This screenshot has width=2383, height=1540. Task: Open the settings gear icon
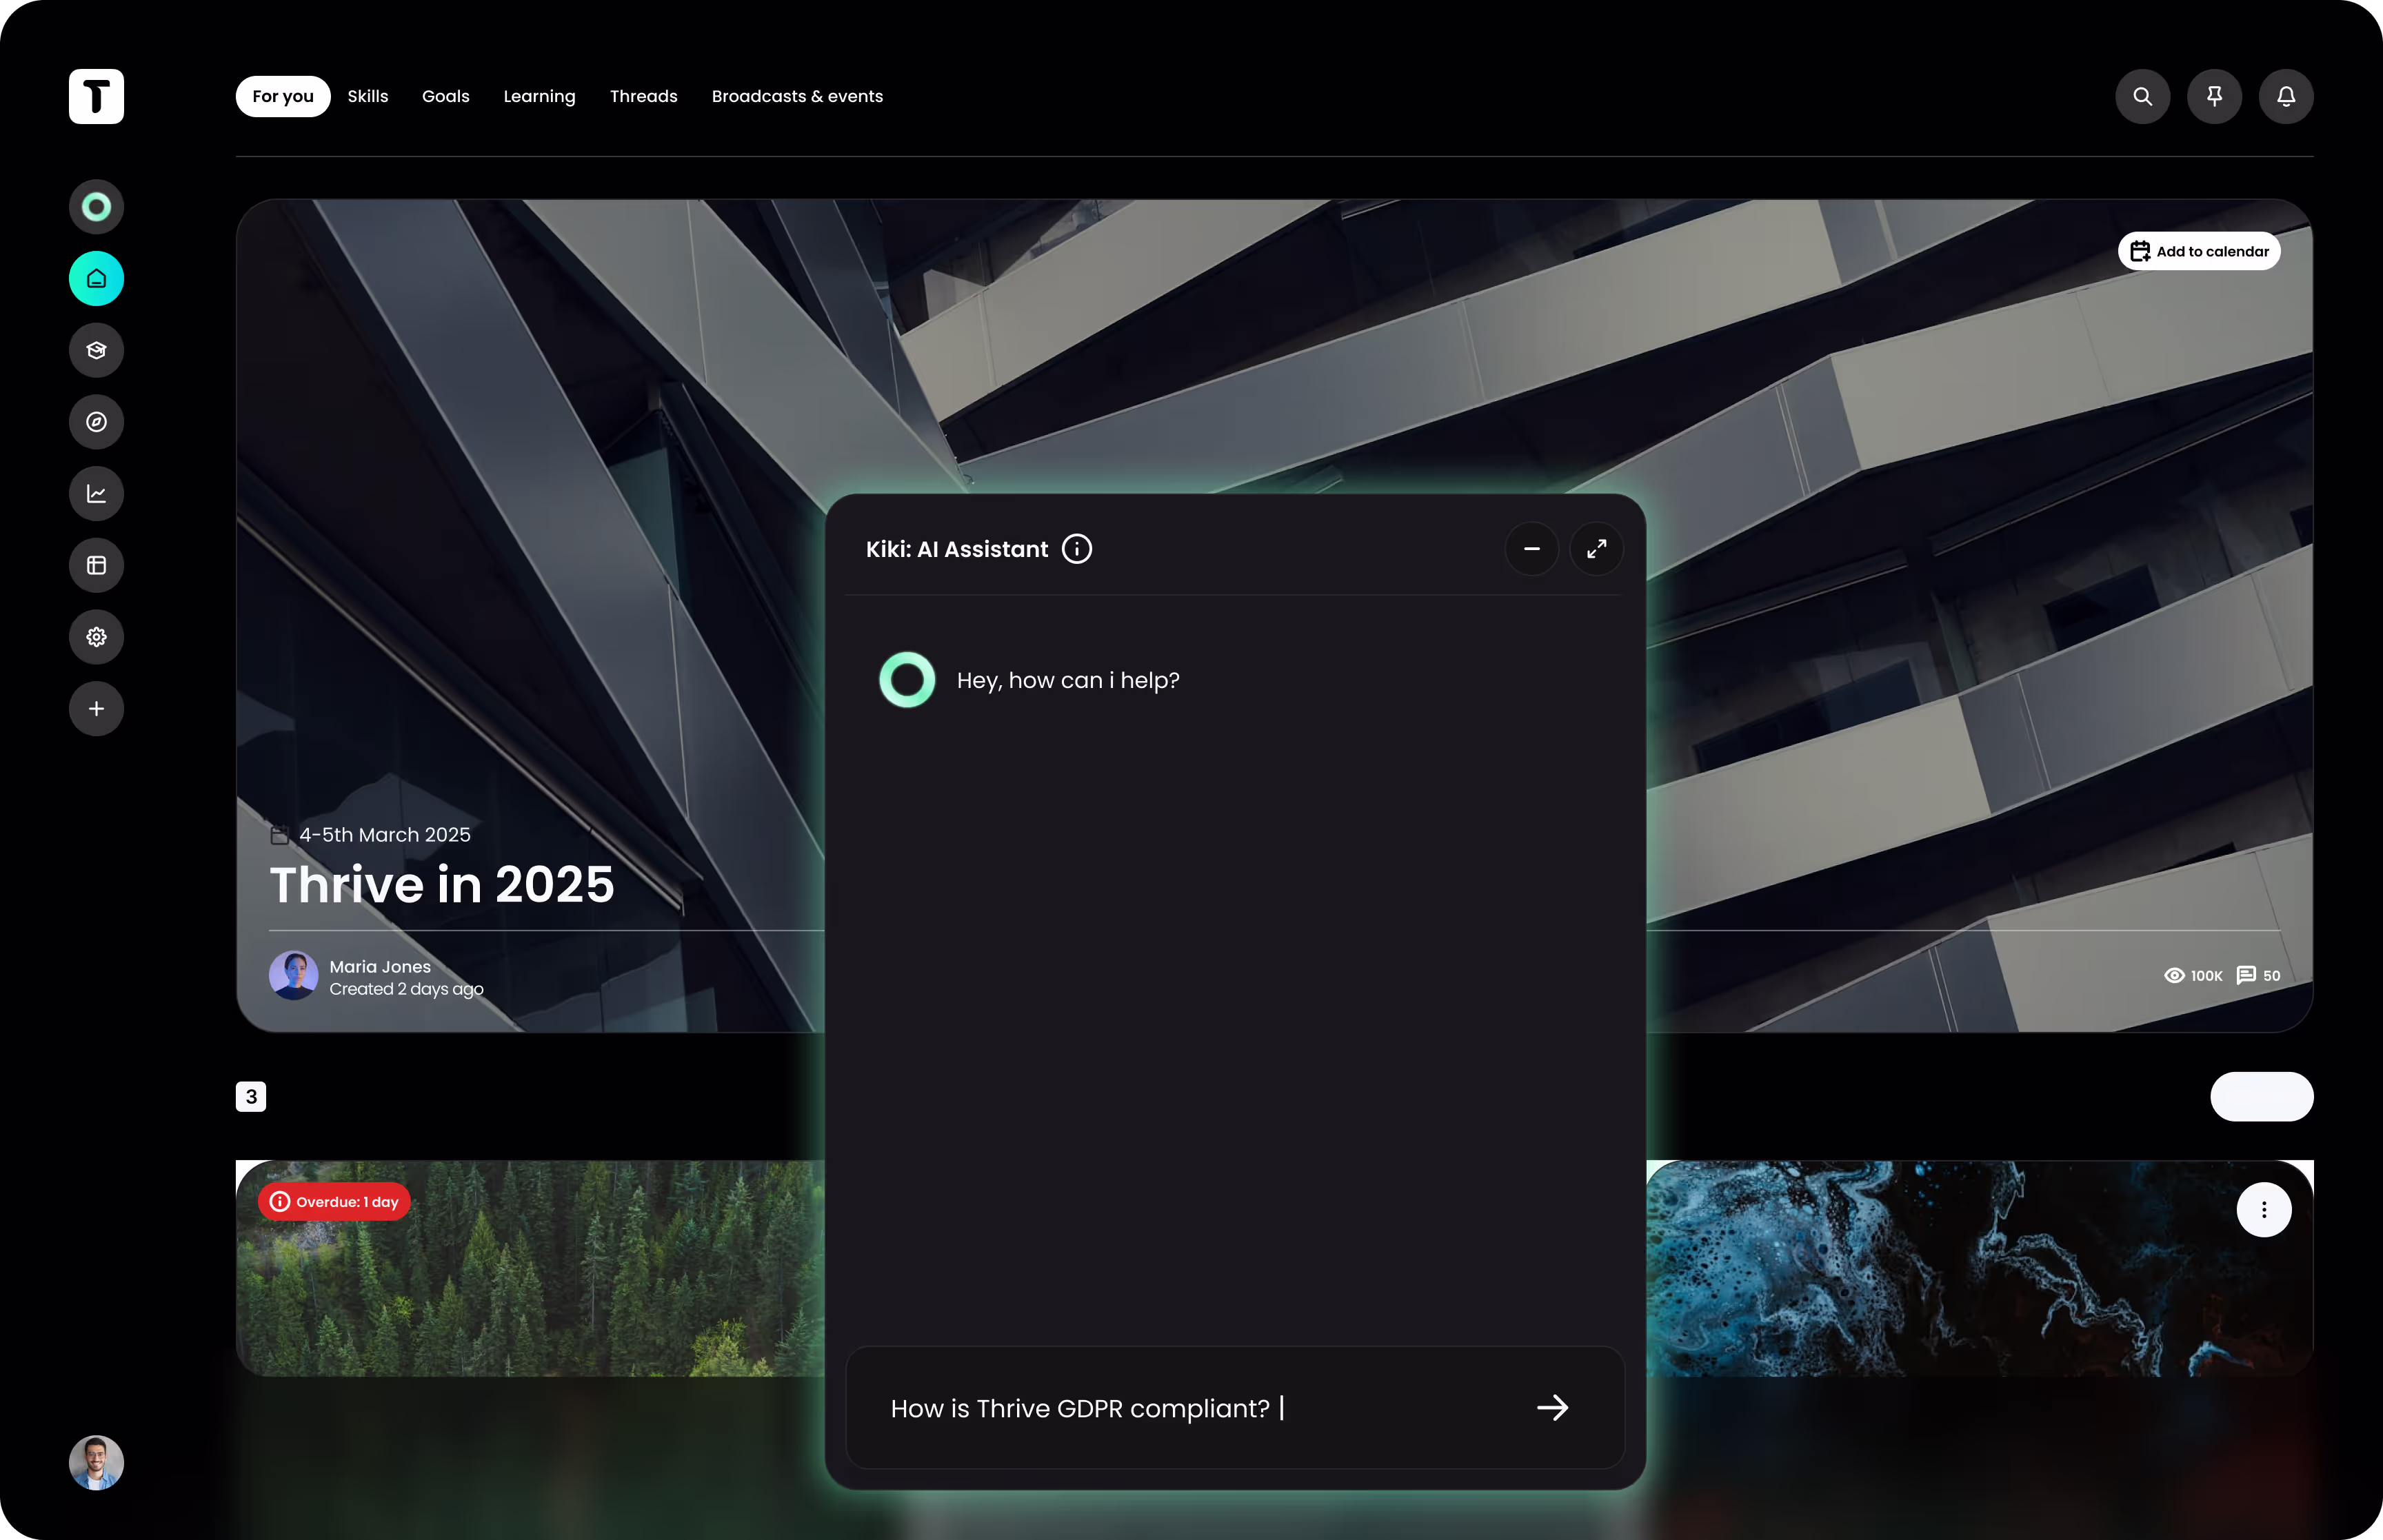tap(96, 637)
